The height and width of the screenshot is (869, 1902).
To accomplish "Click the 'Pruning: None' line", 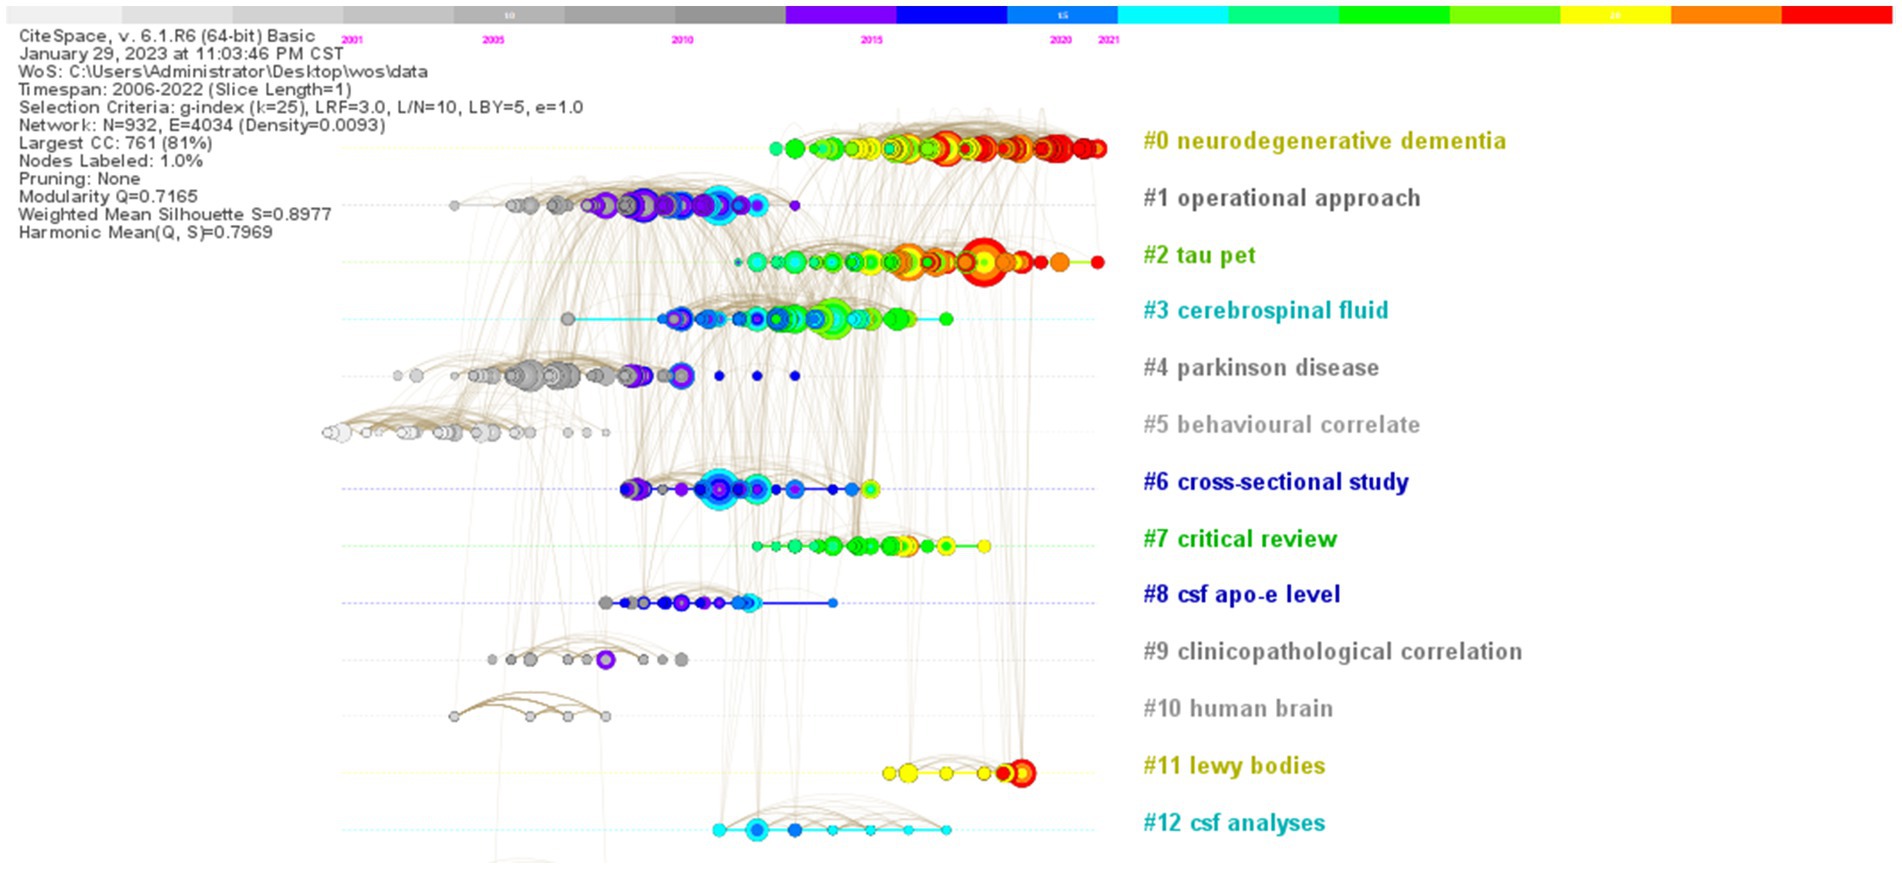I will pos(77,179).
